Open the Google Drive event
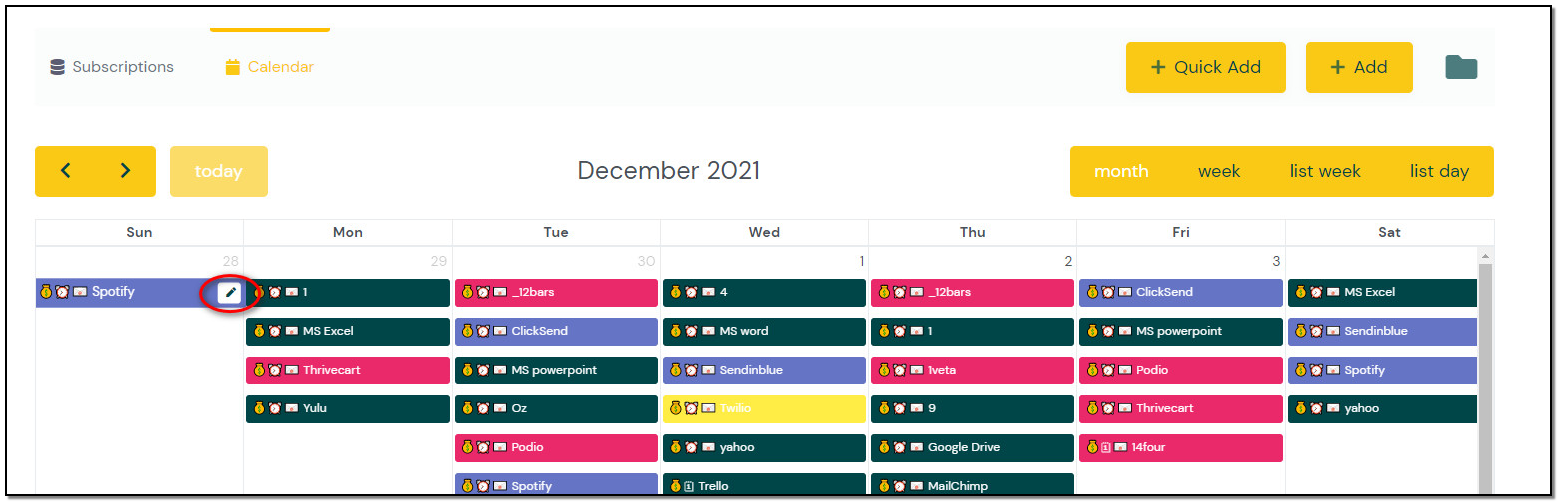The image size is (1558, 502). coord(972,447)
